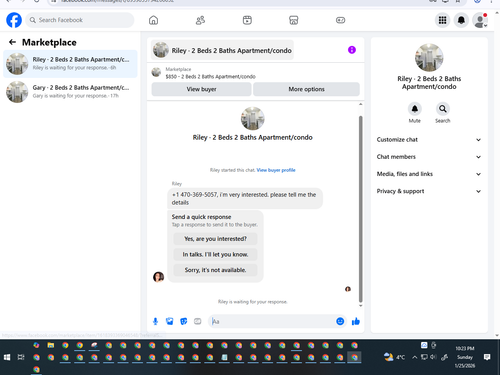Send quick response 'Yes, are you interested?'
Viewport: 500px width, 375px height.
[215, 239]
